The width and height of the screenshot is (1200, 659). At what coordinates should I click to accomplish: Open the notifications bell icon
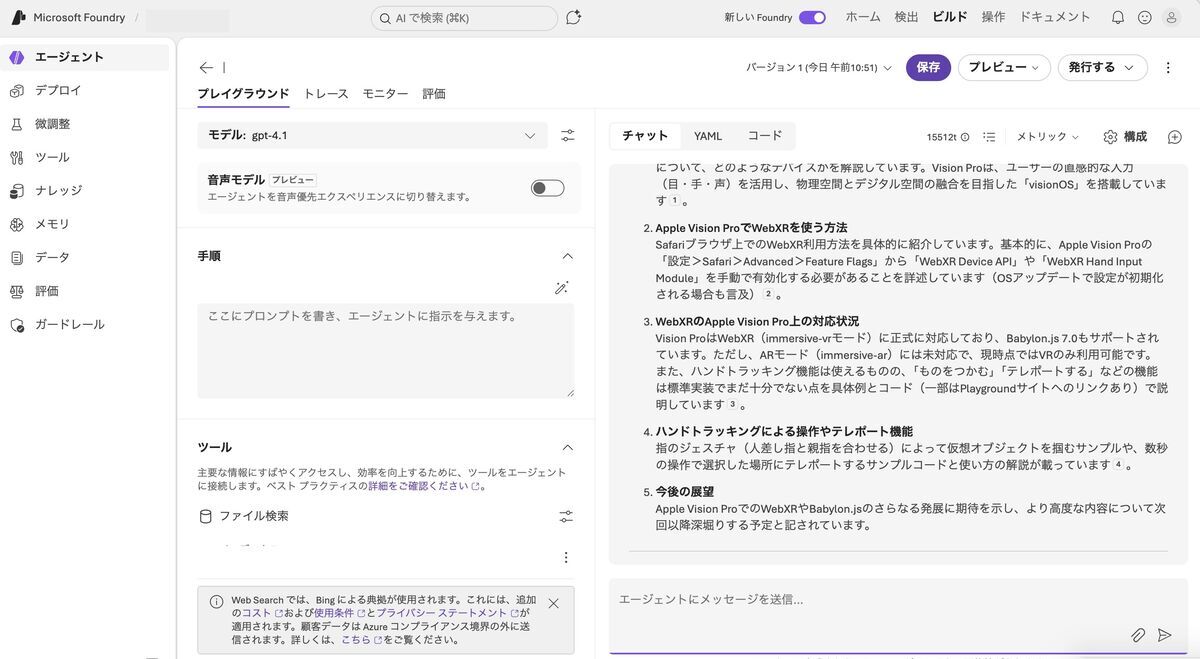(1118, 17)
